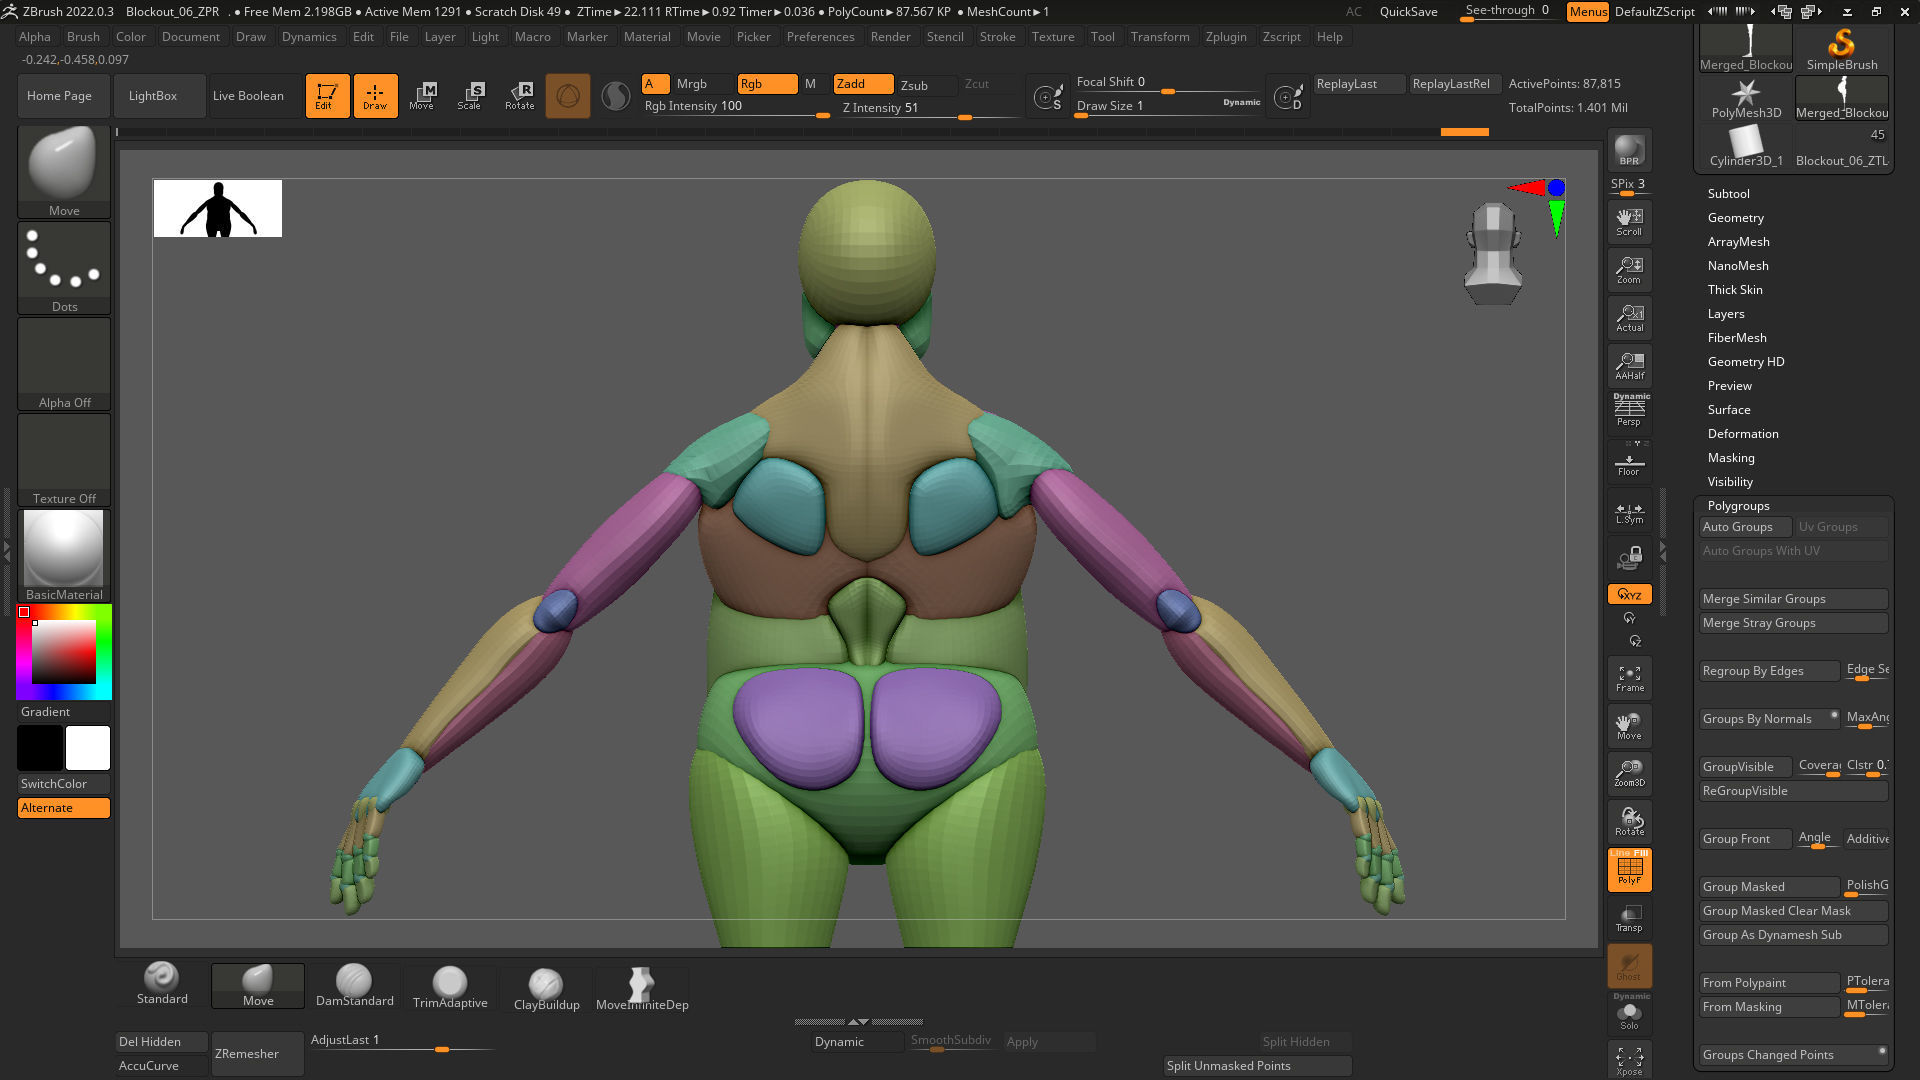1920x1080 pixels.
Task: Expand the Deformation section
Action: point(1742,434)
